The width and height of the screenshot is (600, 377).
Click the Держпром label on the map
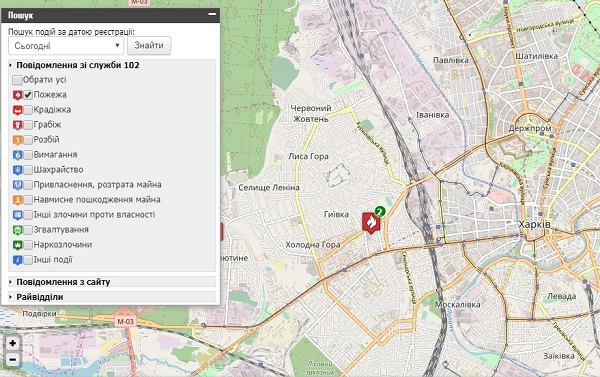(530, 128)
